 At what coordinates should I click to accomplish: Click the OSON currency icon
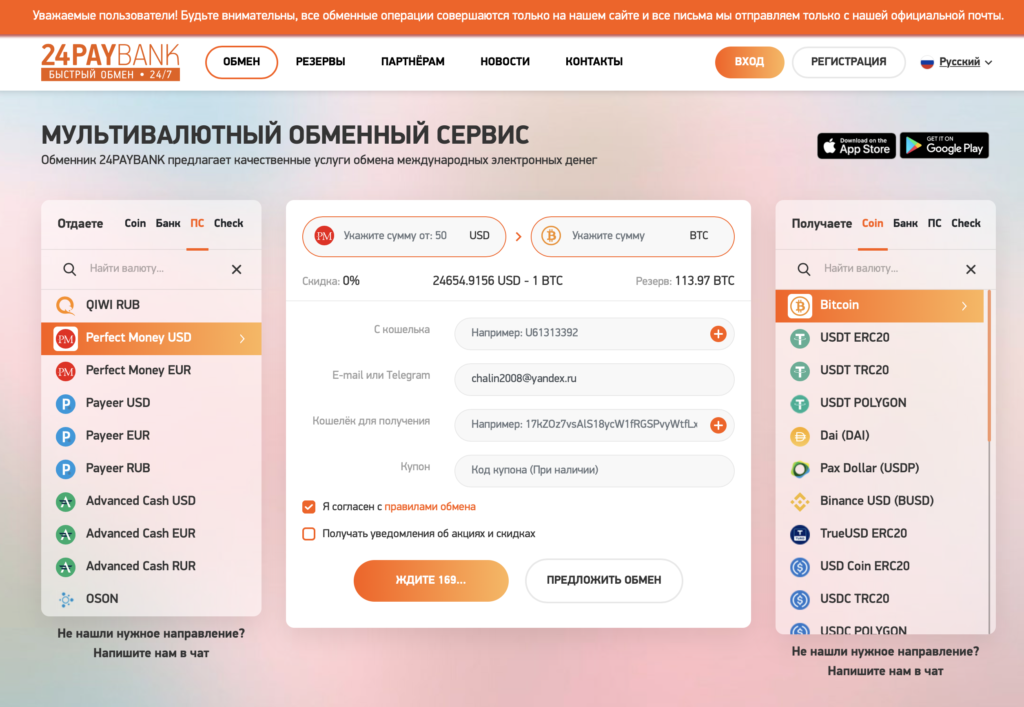click(65, 599)
